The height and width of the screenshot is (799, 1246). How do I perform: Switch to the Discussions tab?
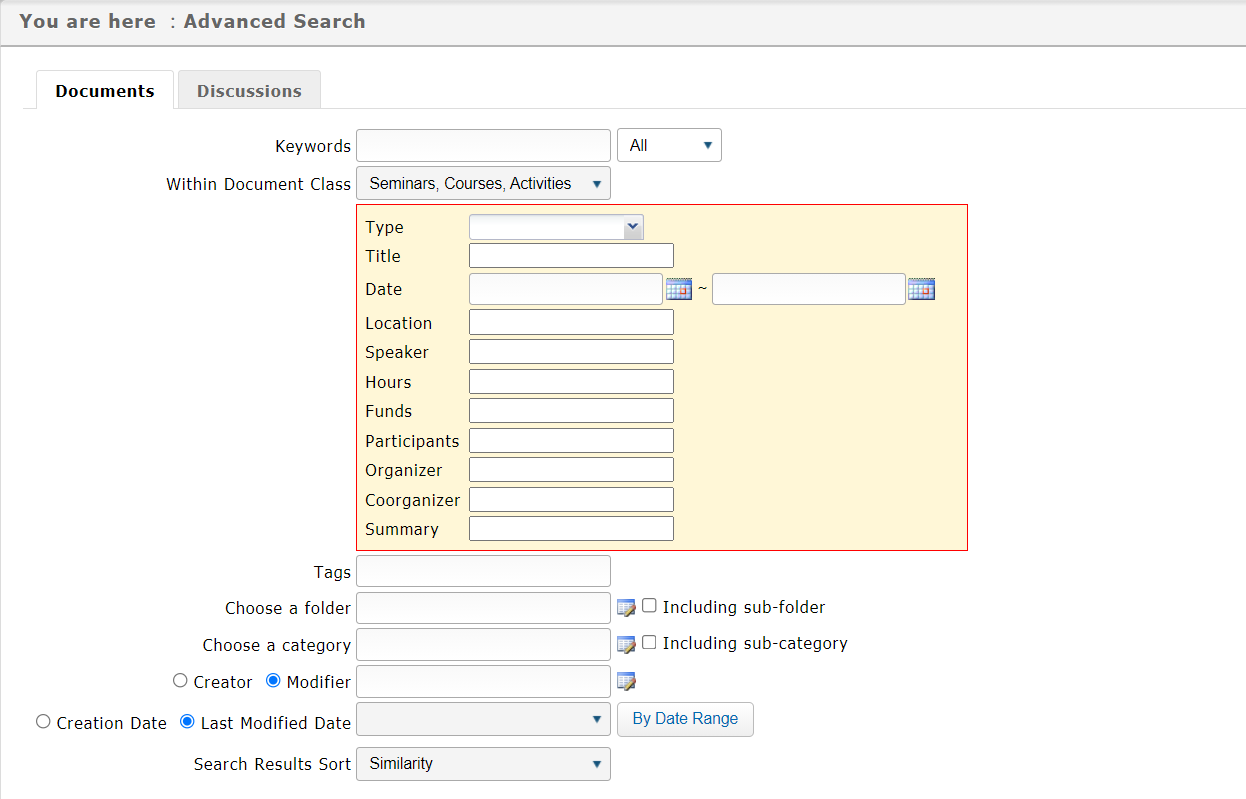pyautogui.click(x=249, y=91)
